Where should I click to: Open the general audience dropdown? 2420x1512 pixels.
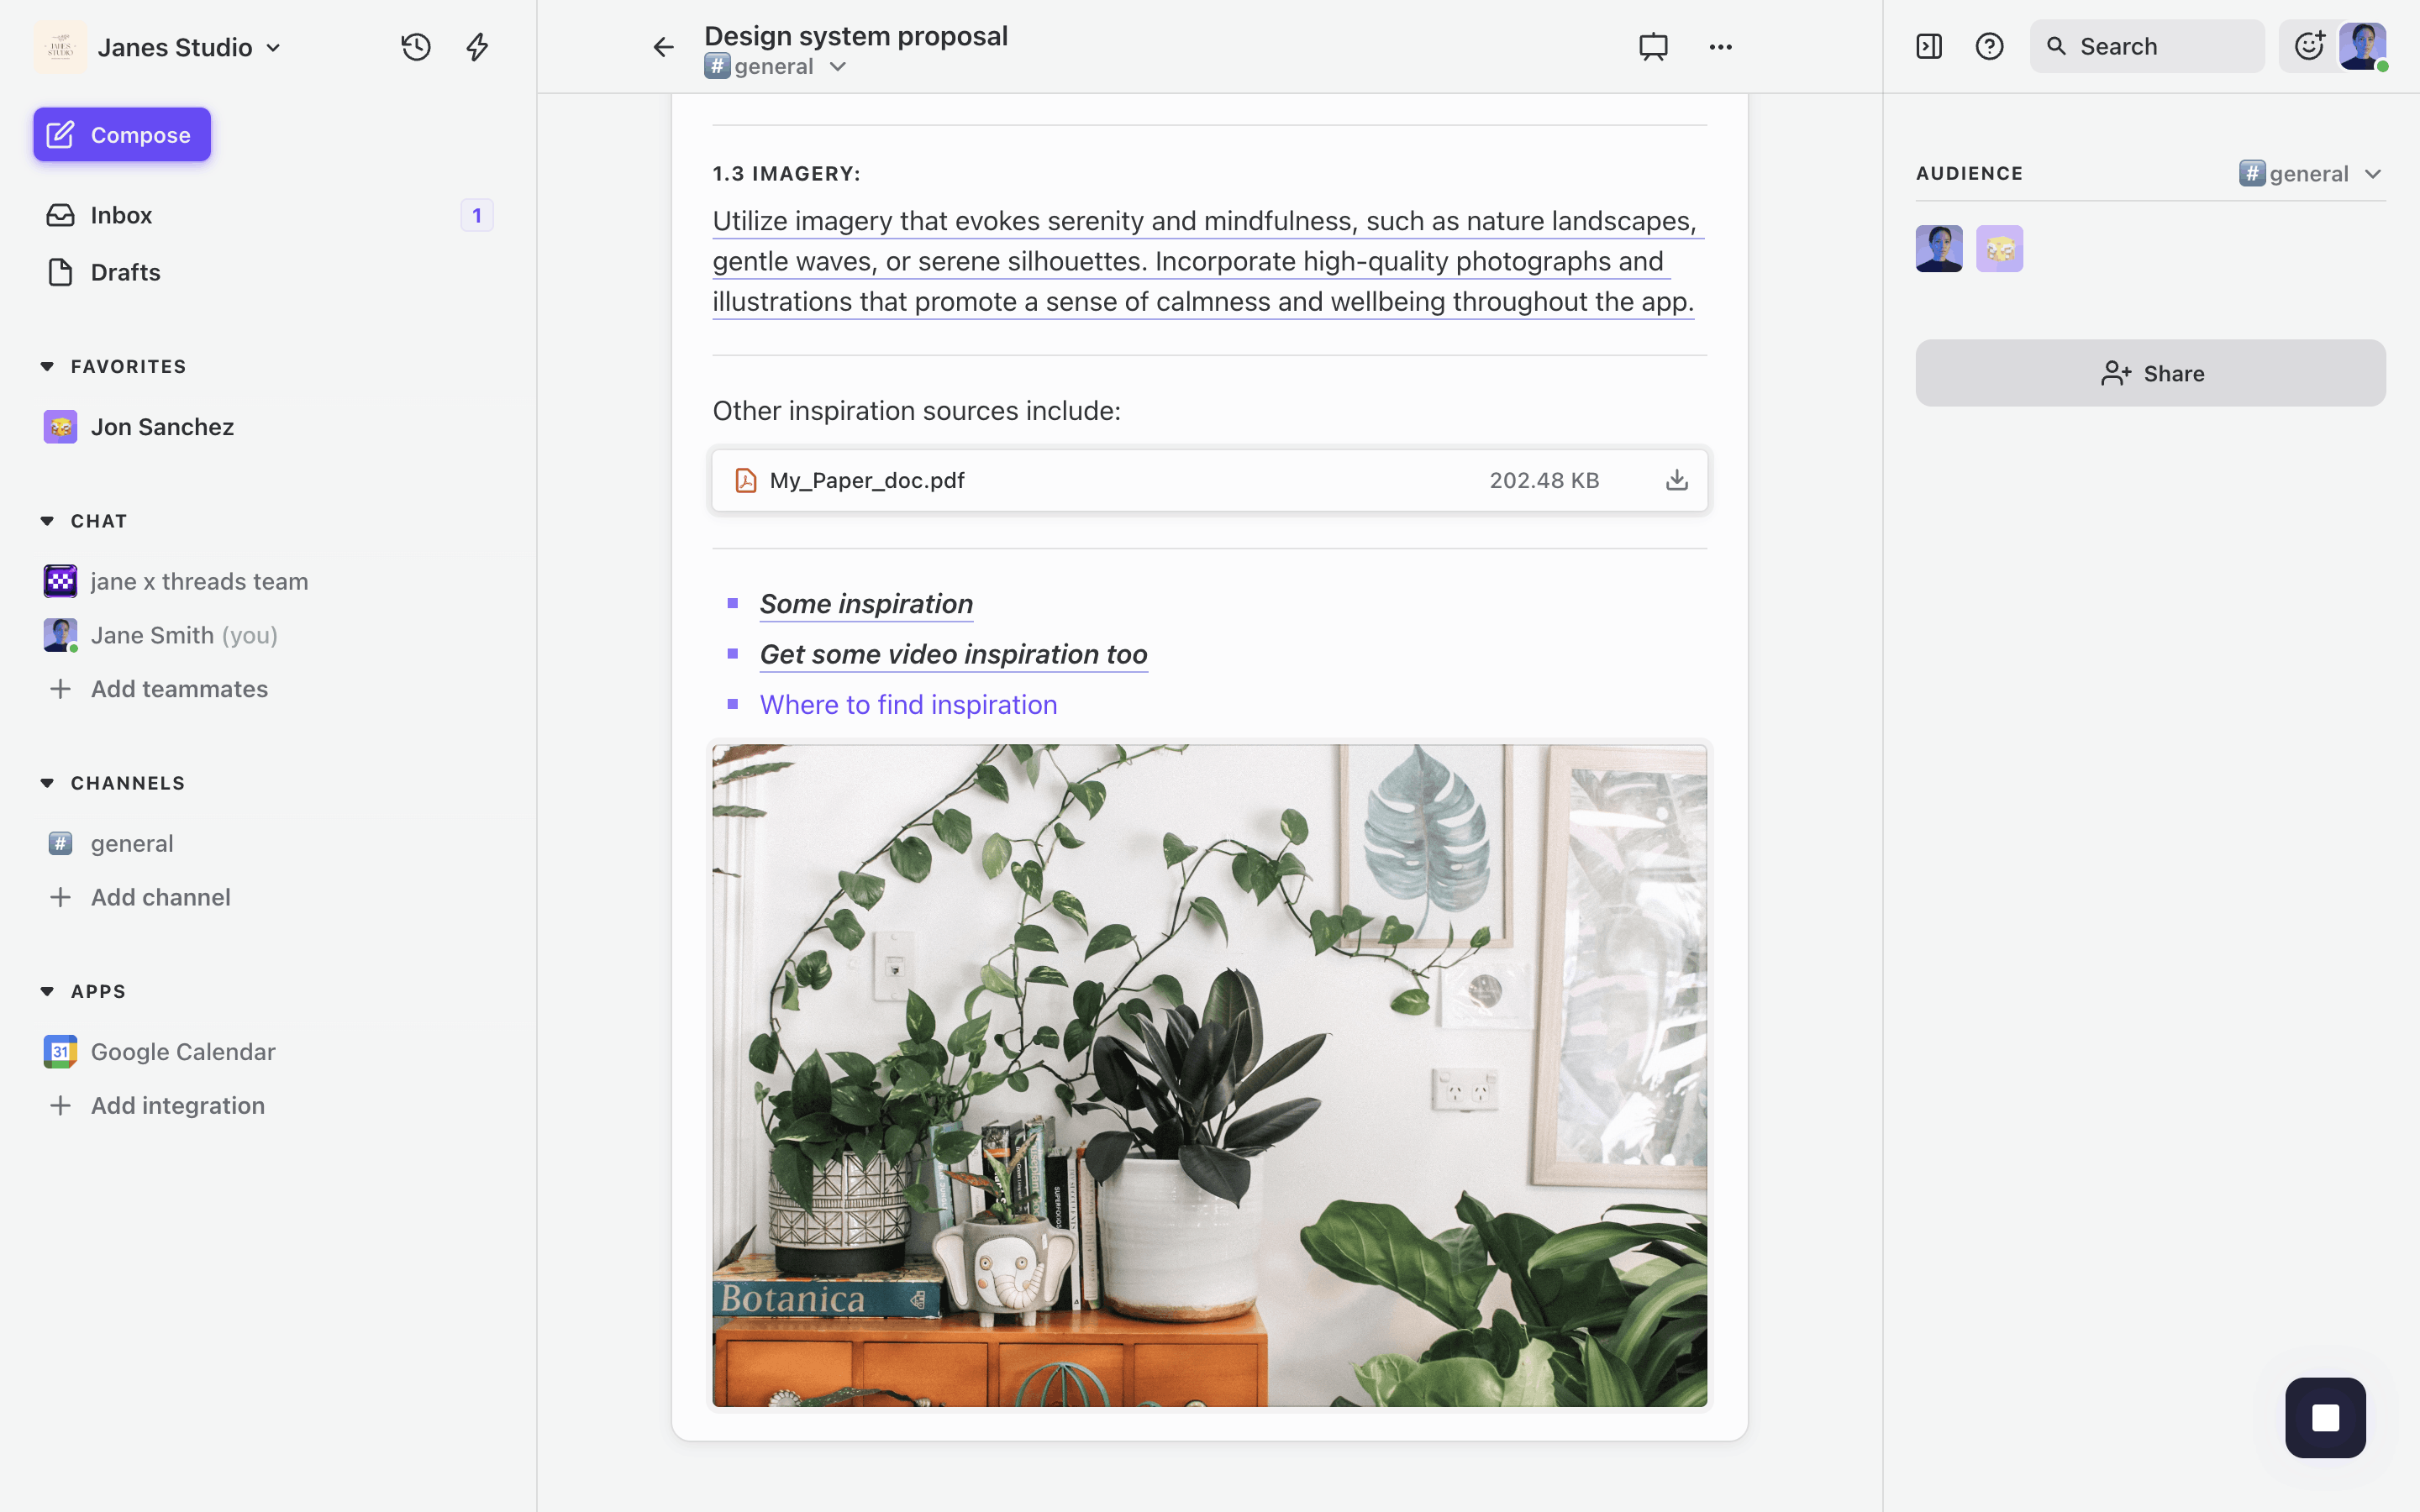coord(2310,174)
